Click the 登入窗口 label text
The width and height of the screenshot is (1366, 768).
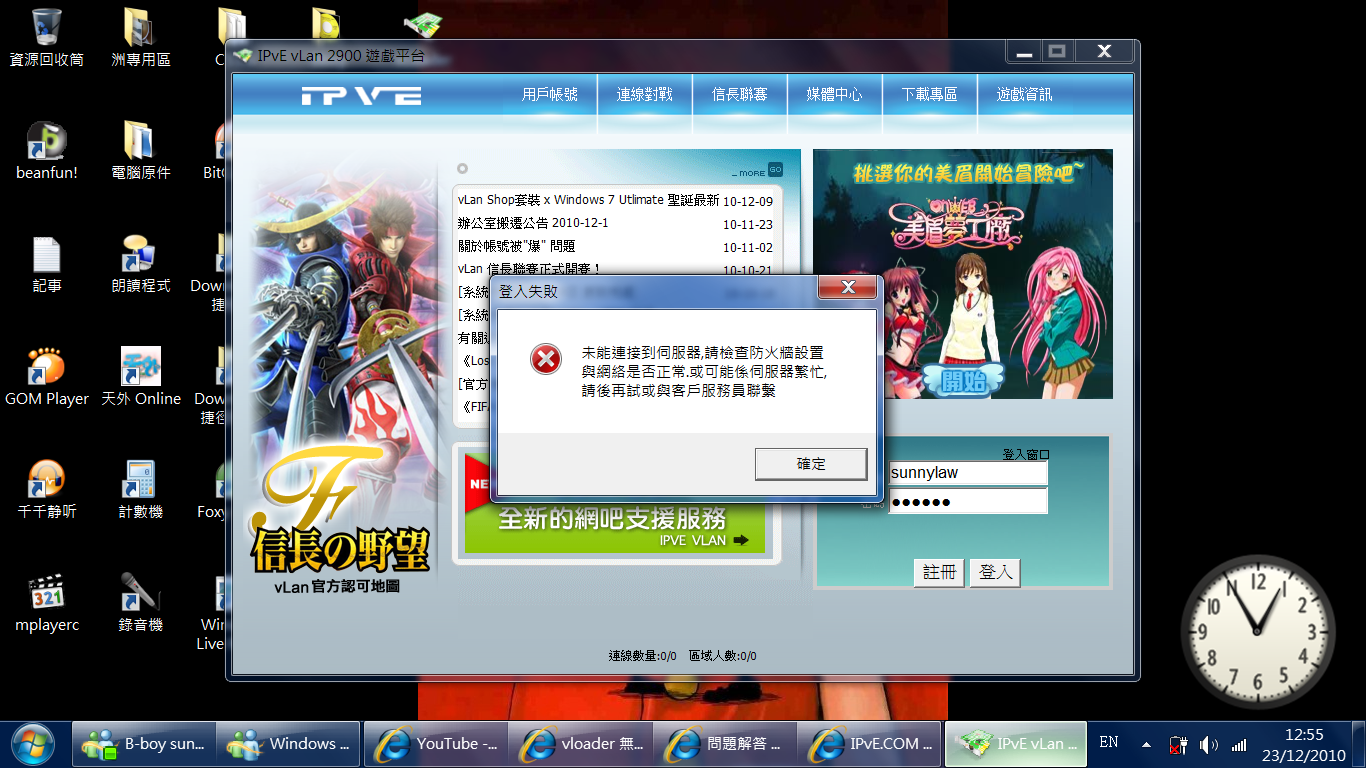coord(1026,455)
